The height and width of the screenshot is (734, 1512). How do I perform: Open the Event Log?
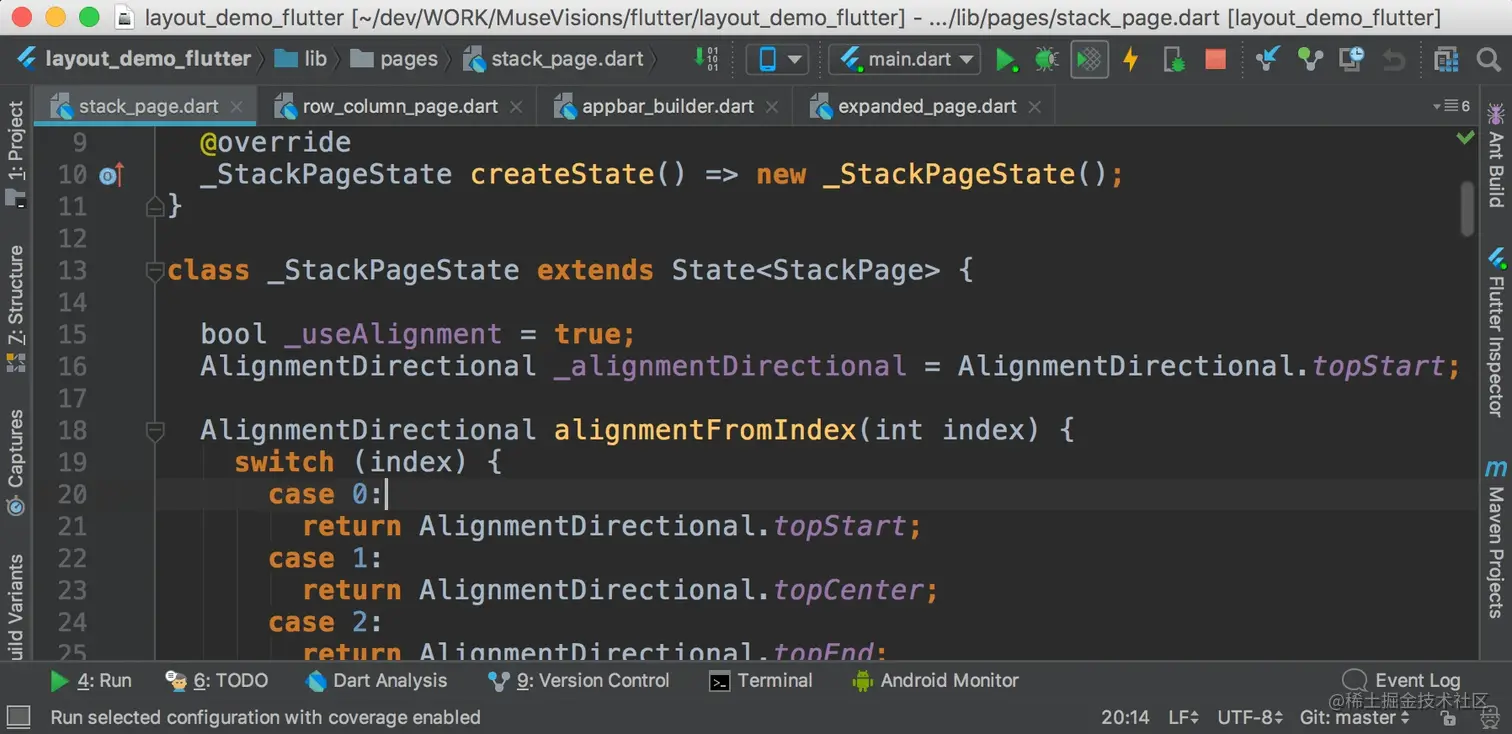tap(1401, 681)
